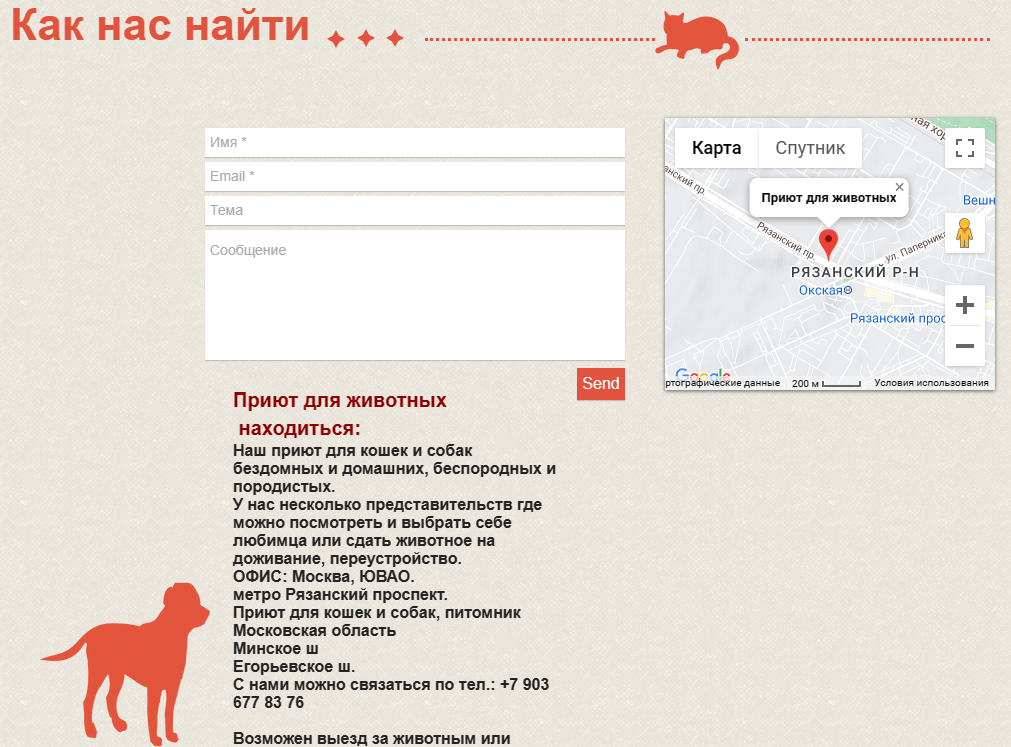Click the 'Окская' metro label on map
The height and width of the screenshot is (747, 1011).
[x=825, y=291]
